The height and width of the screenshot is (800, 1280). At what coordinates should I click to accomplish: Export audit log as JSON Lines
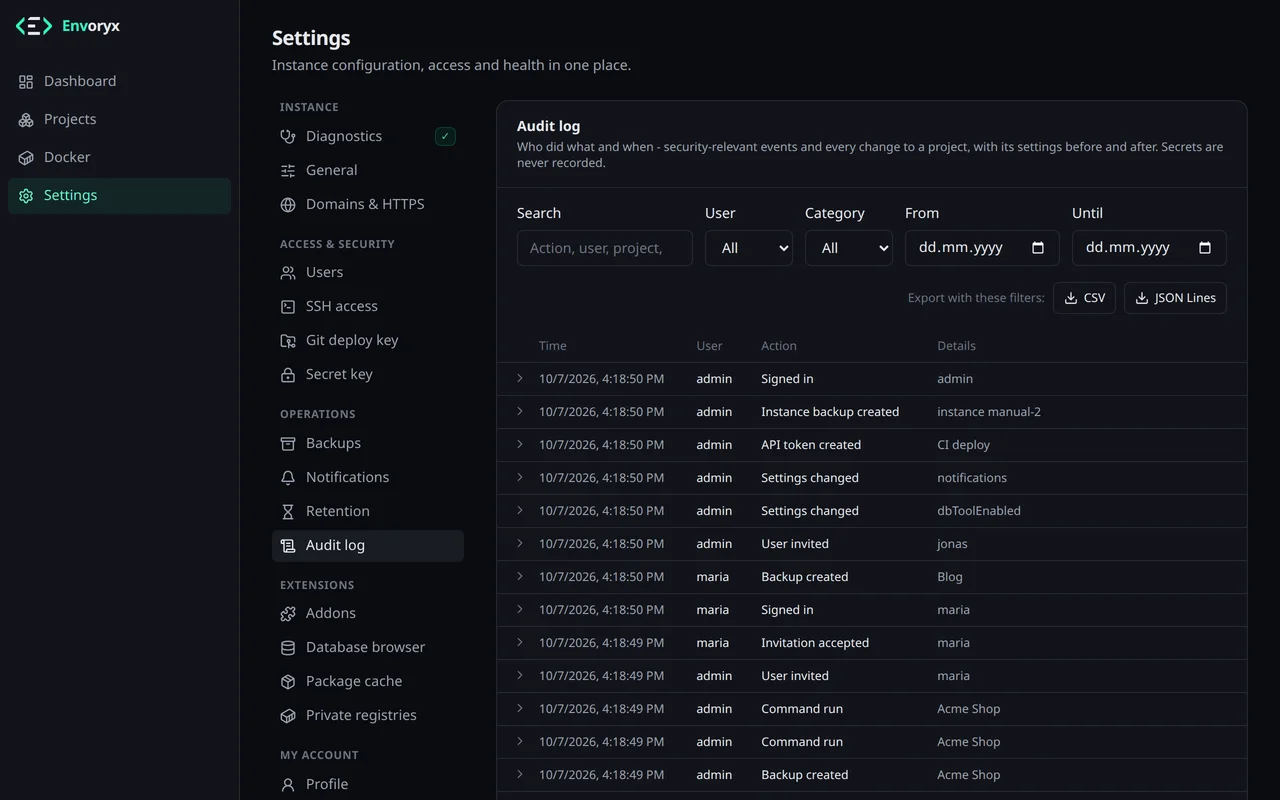[x=1175, y=298]
